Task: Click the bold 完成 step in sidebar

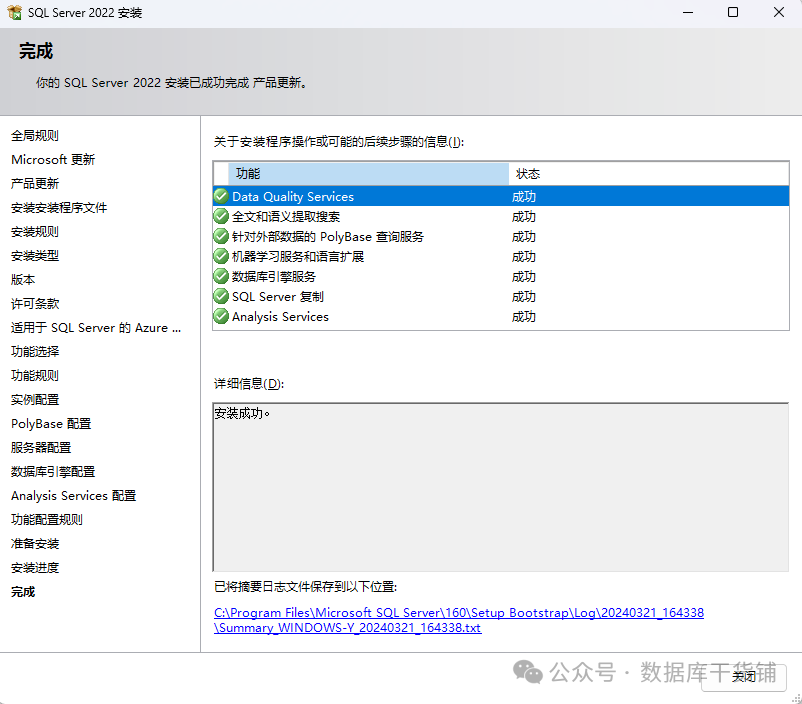Action: [23, 592]
